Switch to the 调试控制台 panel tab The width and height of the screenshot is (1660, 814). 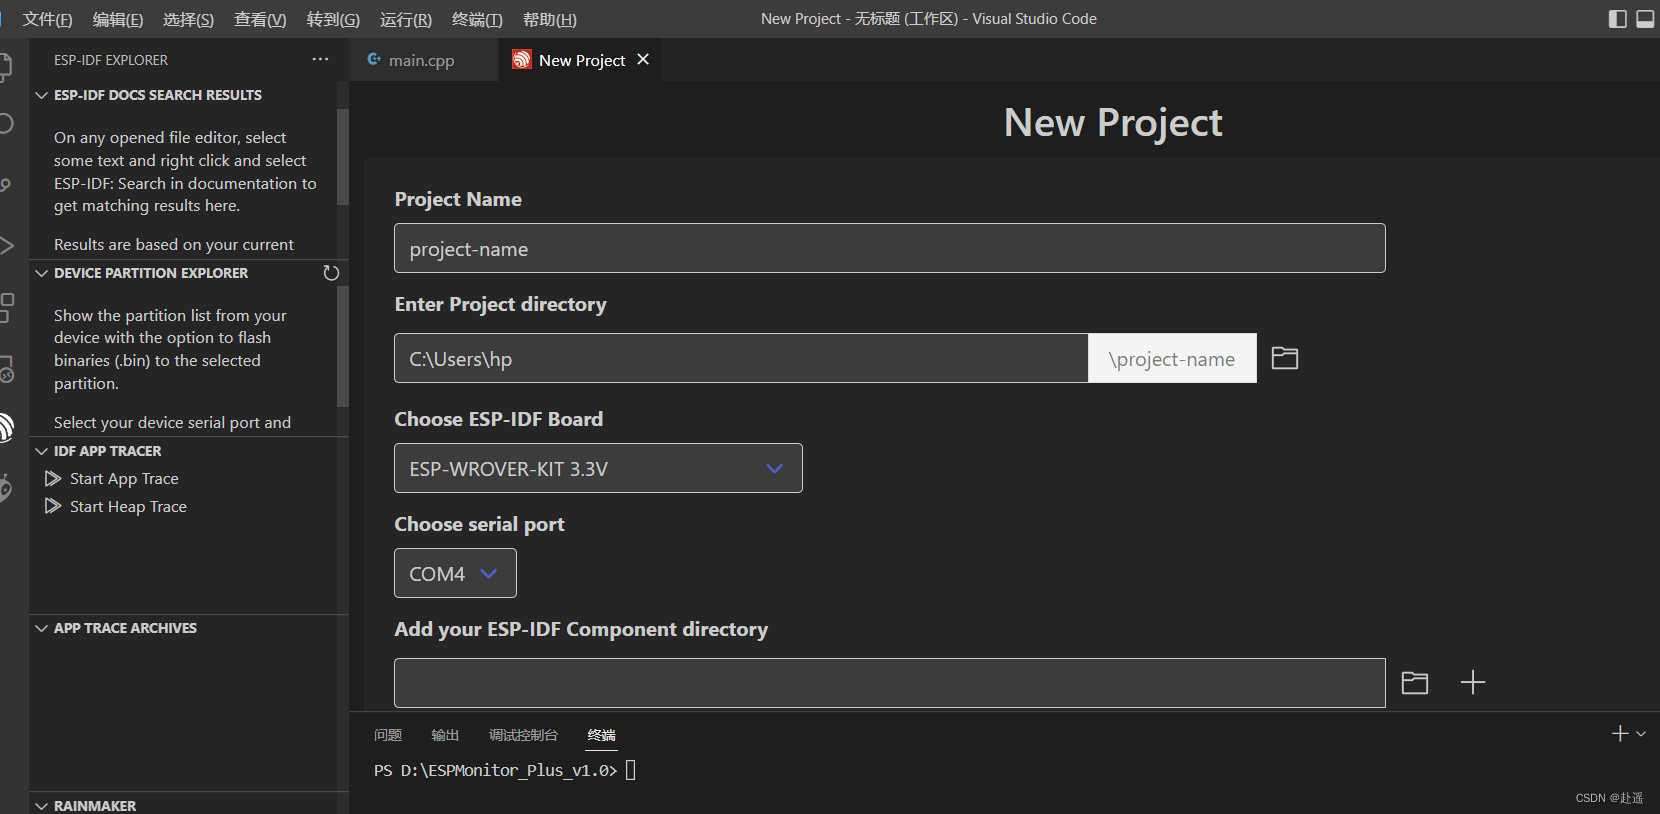click(523, 735)
